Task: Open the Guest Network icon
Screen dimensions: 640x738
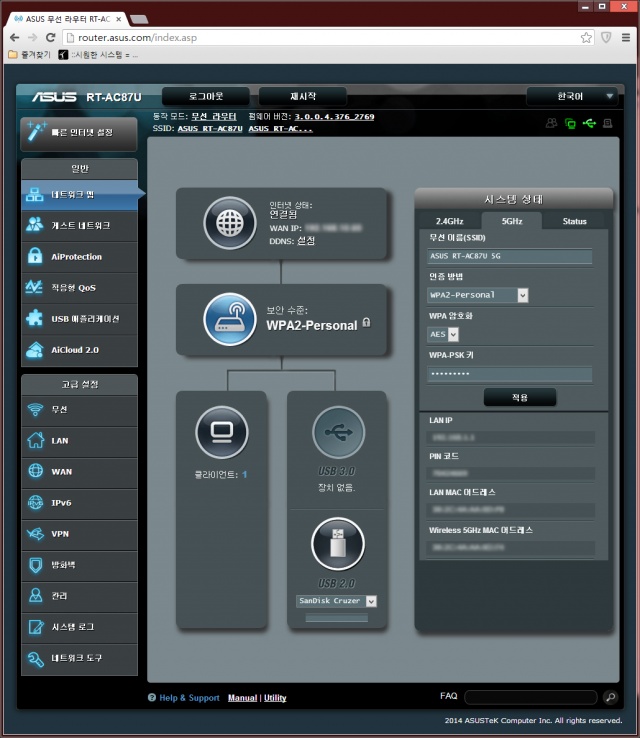Action: [35, 225]
